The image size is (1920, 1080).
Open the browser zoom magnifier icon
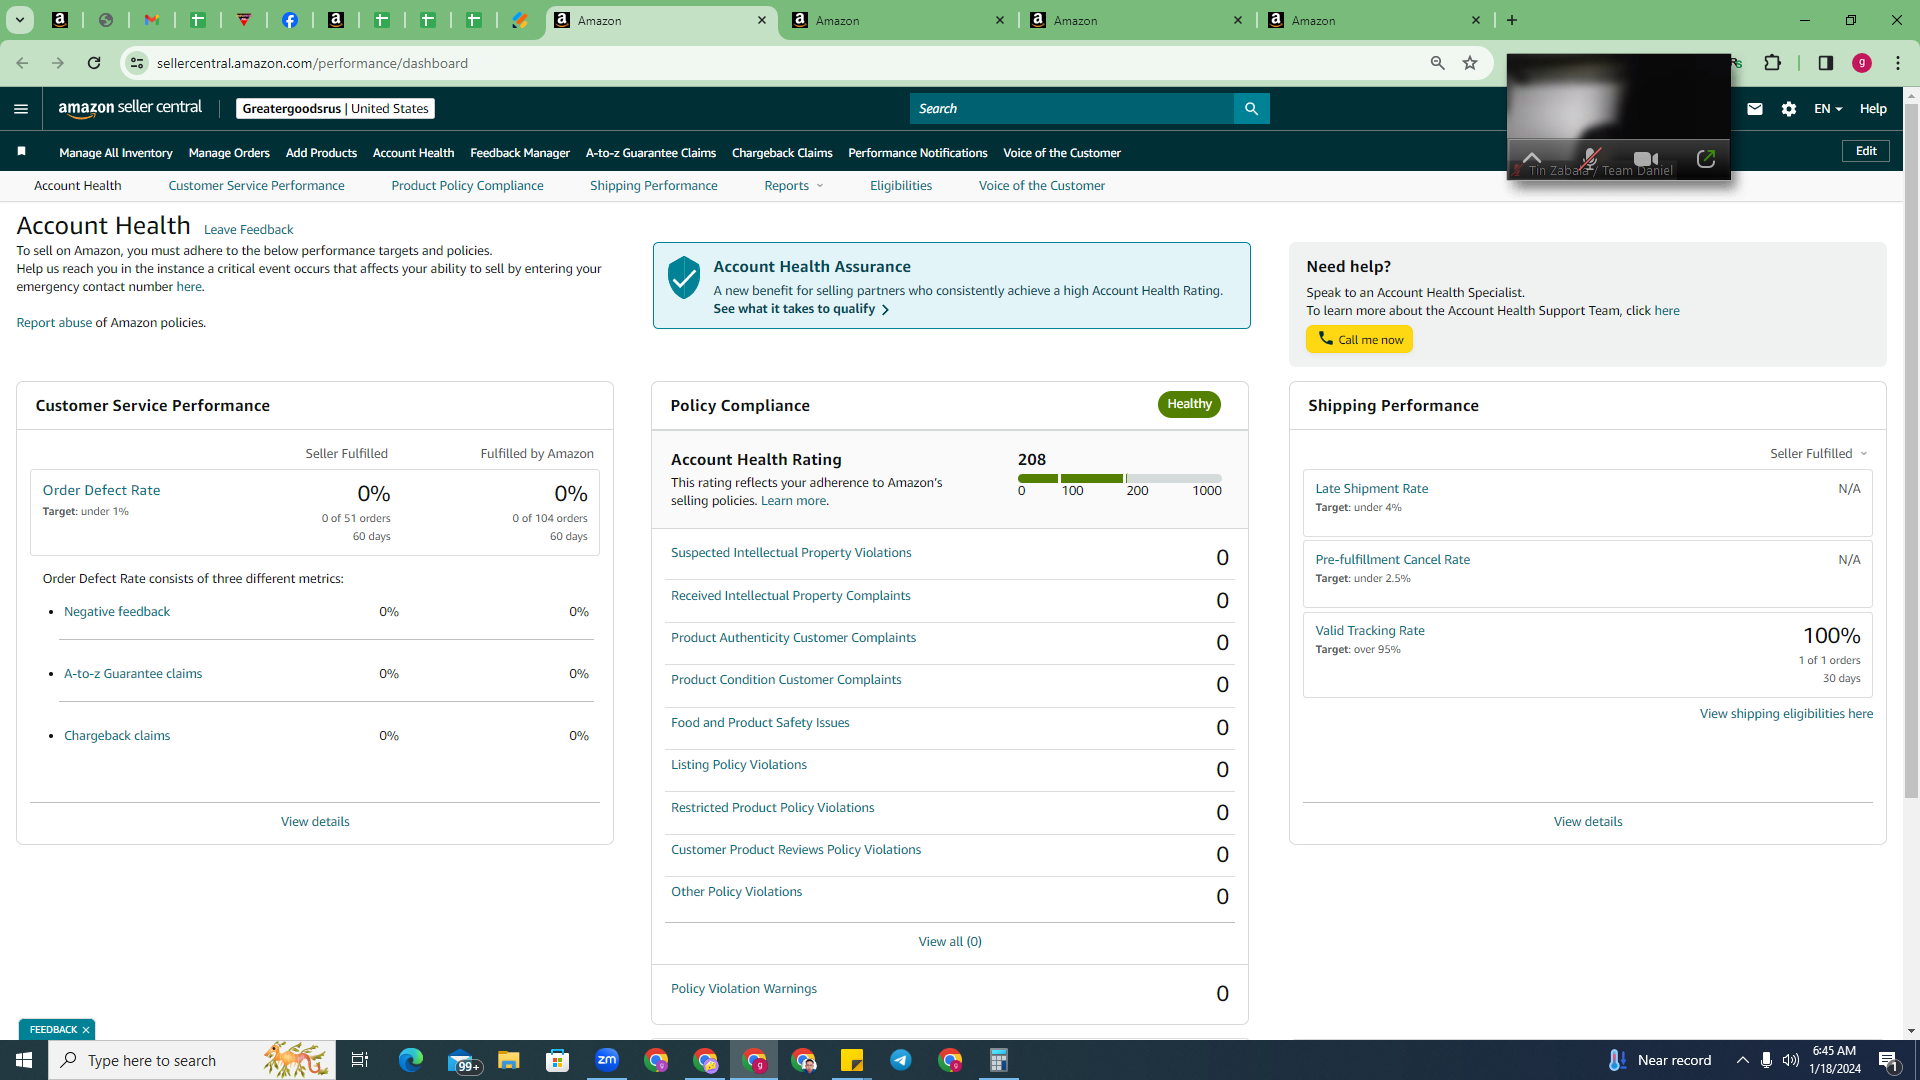click(1438, 63)
